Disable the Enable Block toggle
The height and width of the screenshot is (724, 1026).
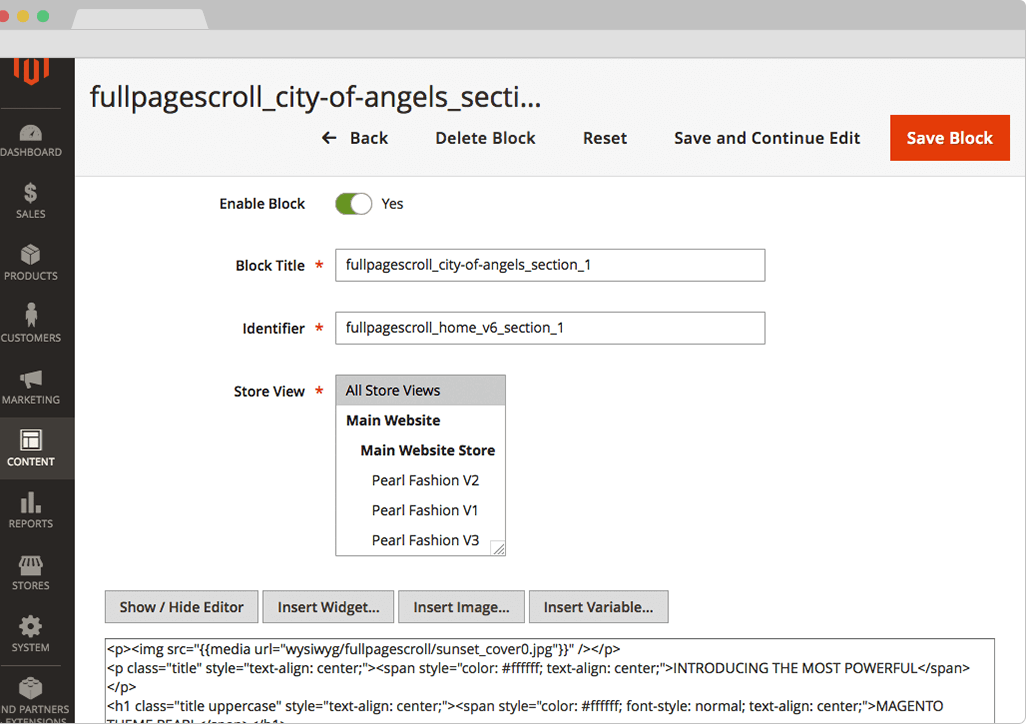click(x=352, y=203)
